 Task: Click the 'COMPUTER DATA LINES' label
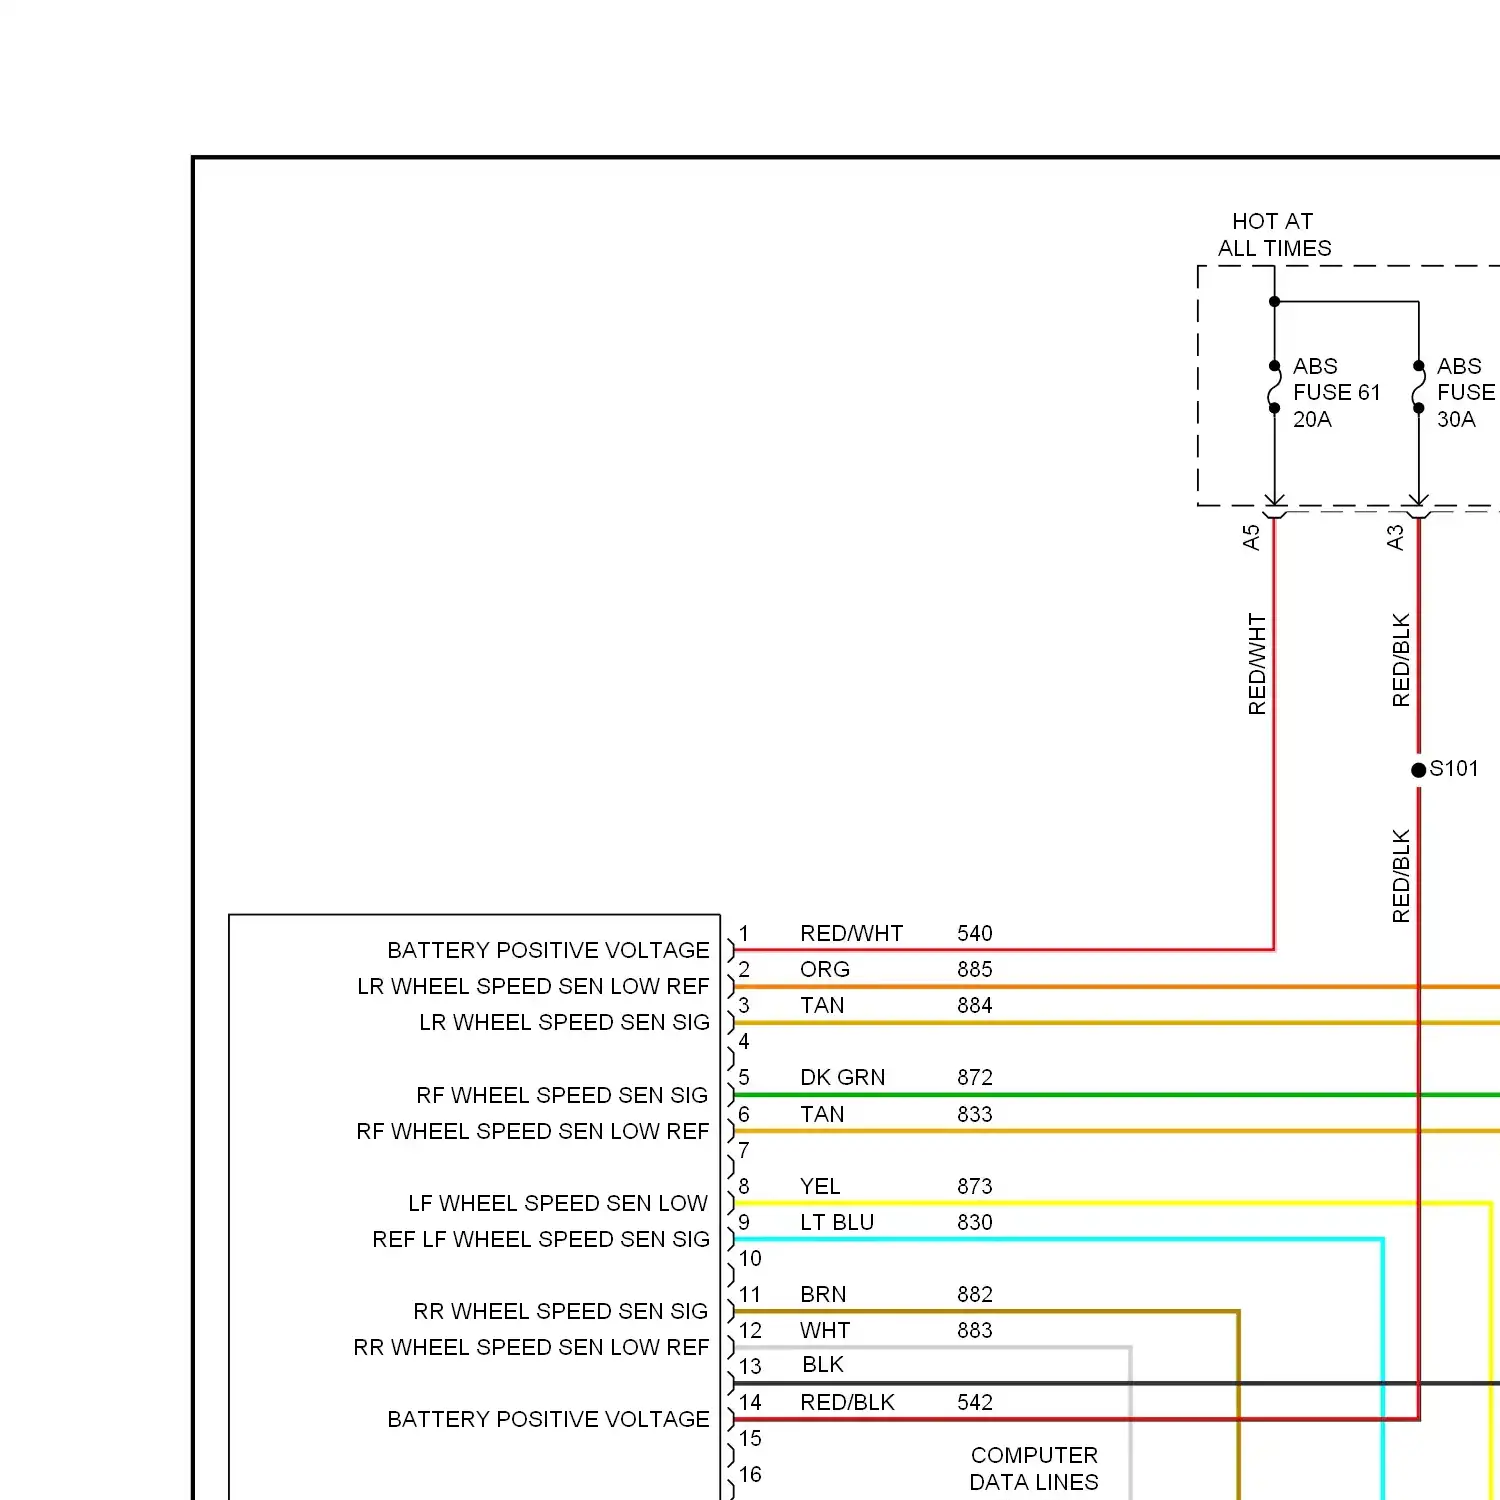click(x=1034, y=1468)
